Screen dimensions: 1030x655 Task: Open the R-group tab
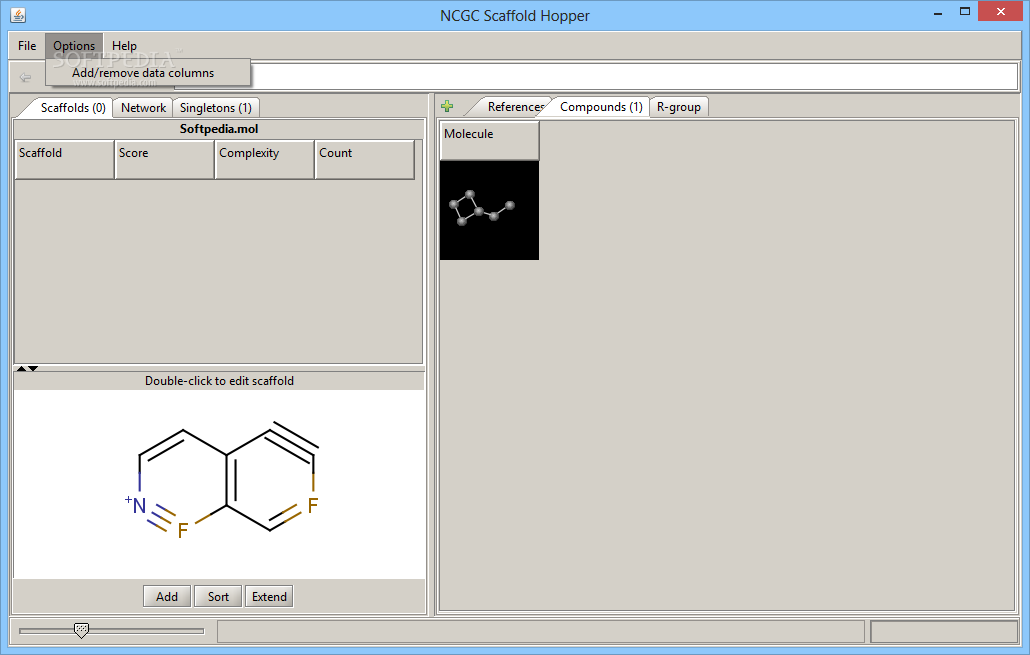(679, 106)
